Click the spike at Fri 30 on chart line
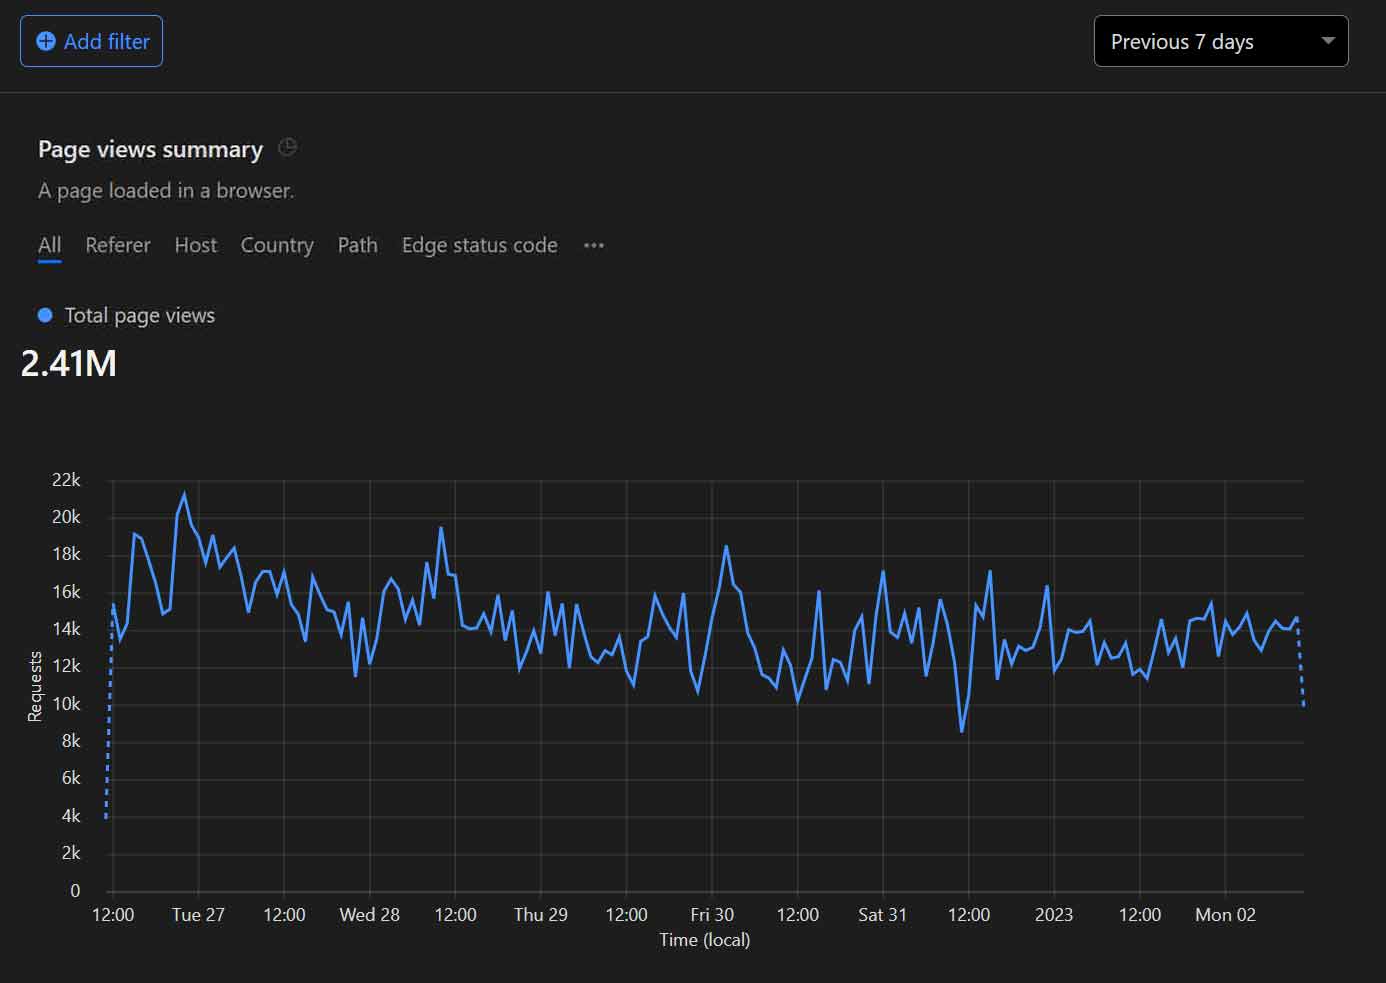The width and height of the screenshot is (1386, 983). [726, 547]
